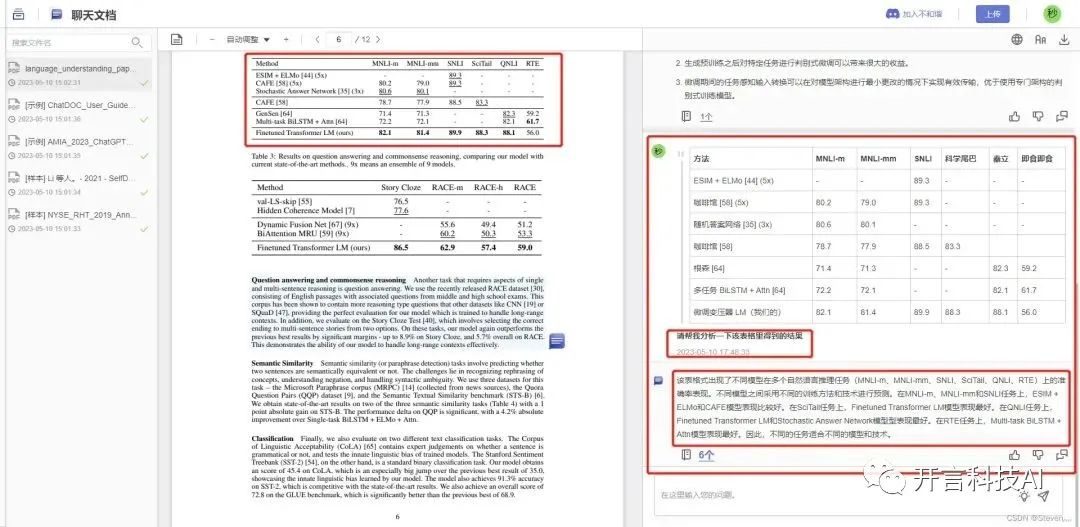Click the source pages icon beside 1个
1080x527 pixels.
click(686, 116)
